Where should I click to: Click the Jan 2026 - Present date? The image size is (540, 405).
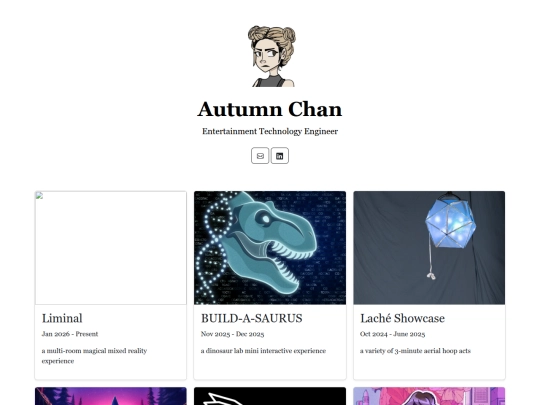(x=70, y=334)
